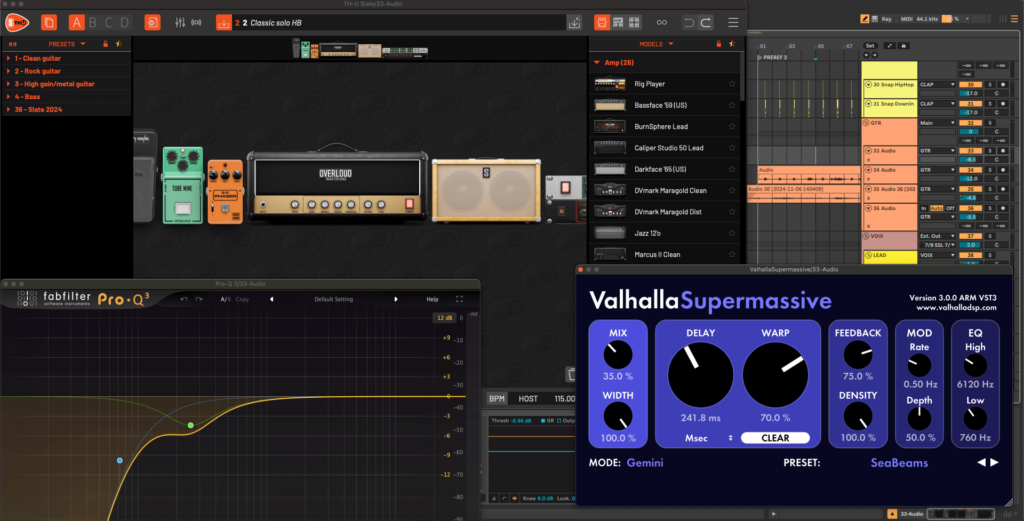Screen dimensions: 1024x521
Task: Toggle the lock icon in Presets panel
Action: pos(105,44)
